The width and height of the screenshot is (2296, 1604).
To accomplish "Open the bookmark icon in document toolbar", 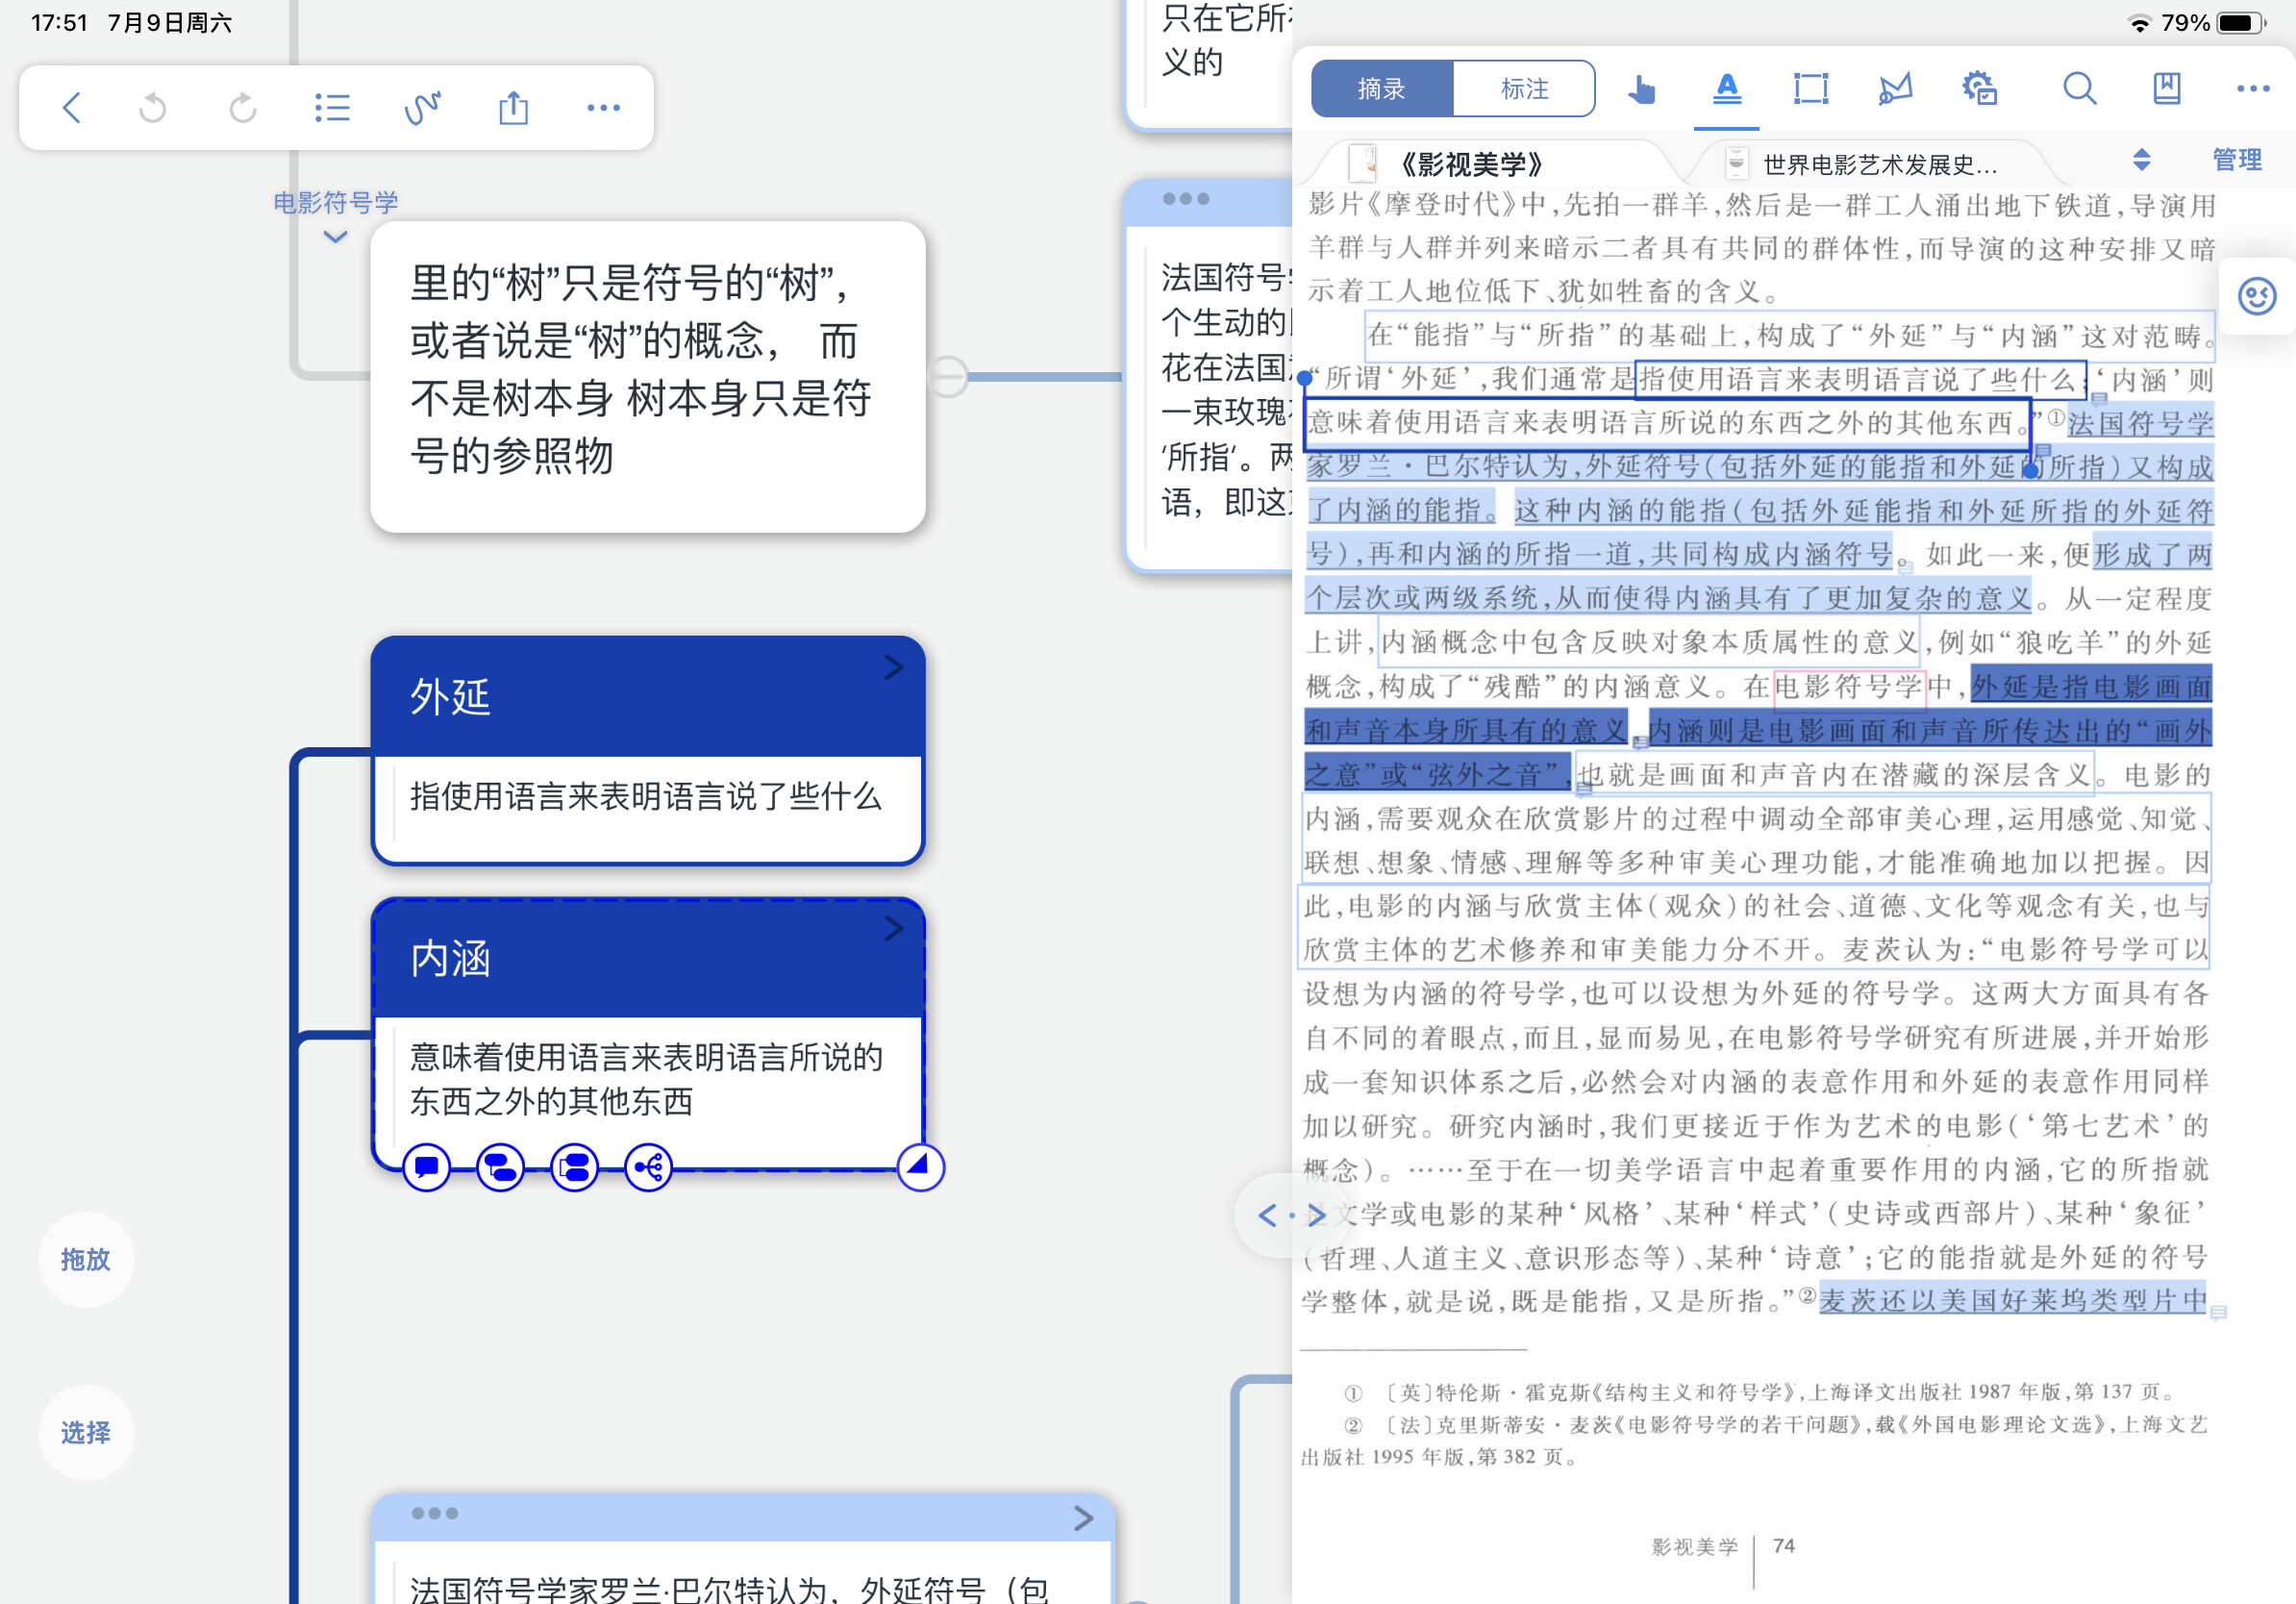I will coord(2166,89).
